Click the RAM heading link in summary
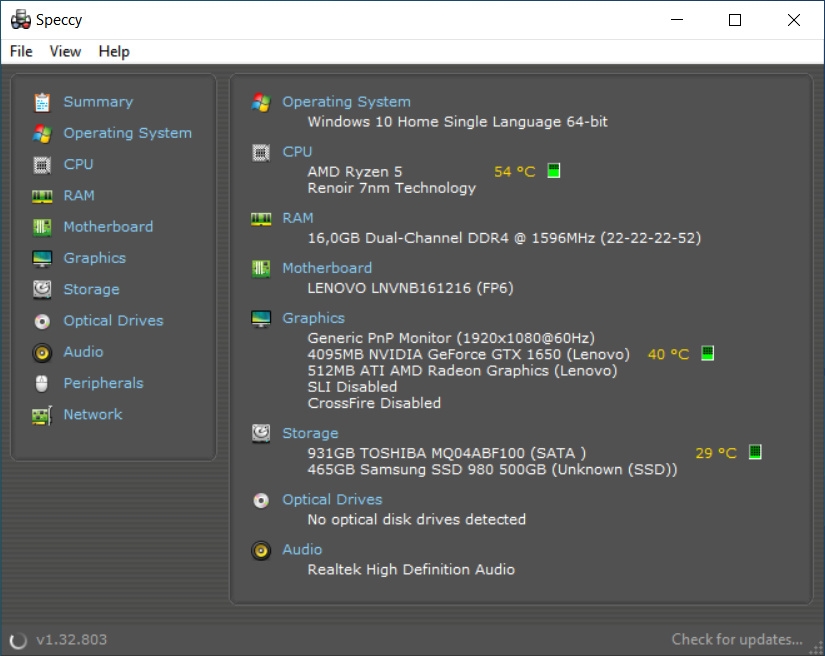Viewport: 825px width, 656px height. tap(298, 218)
